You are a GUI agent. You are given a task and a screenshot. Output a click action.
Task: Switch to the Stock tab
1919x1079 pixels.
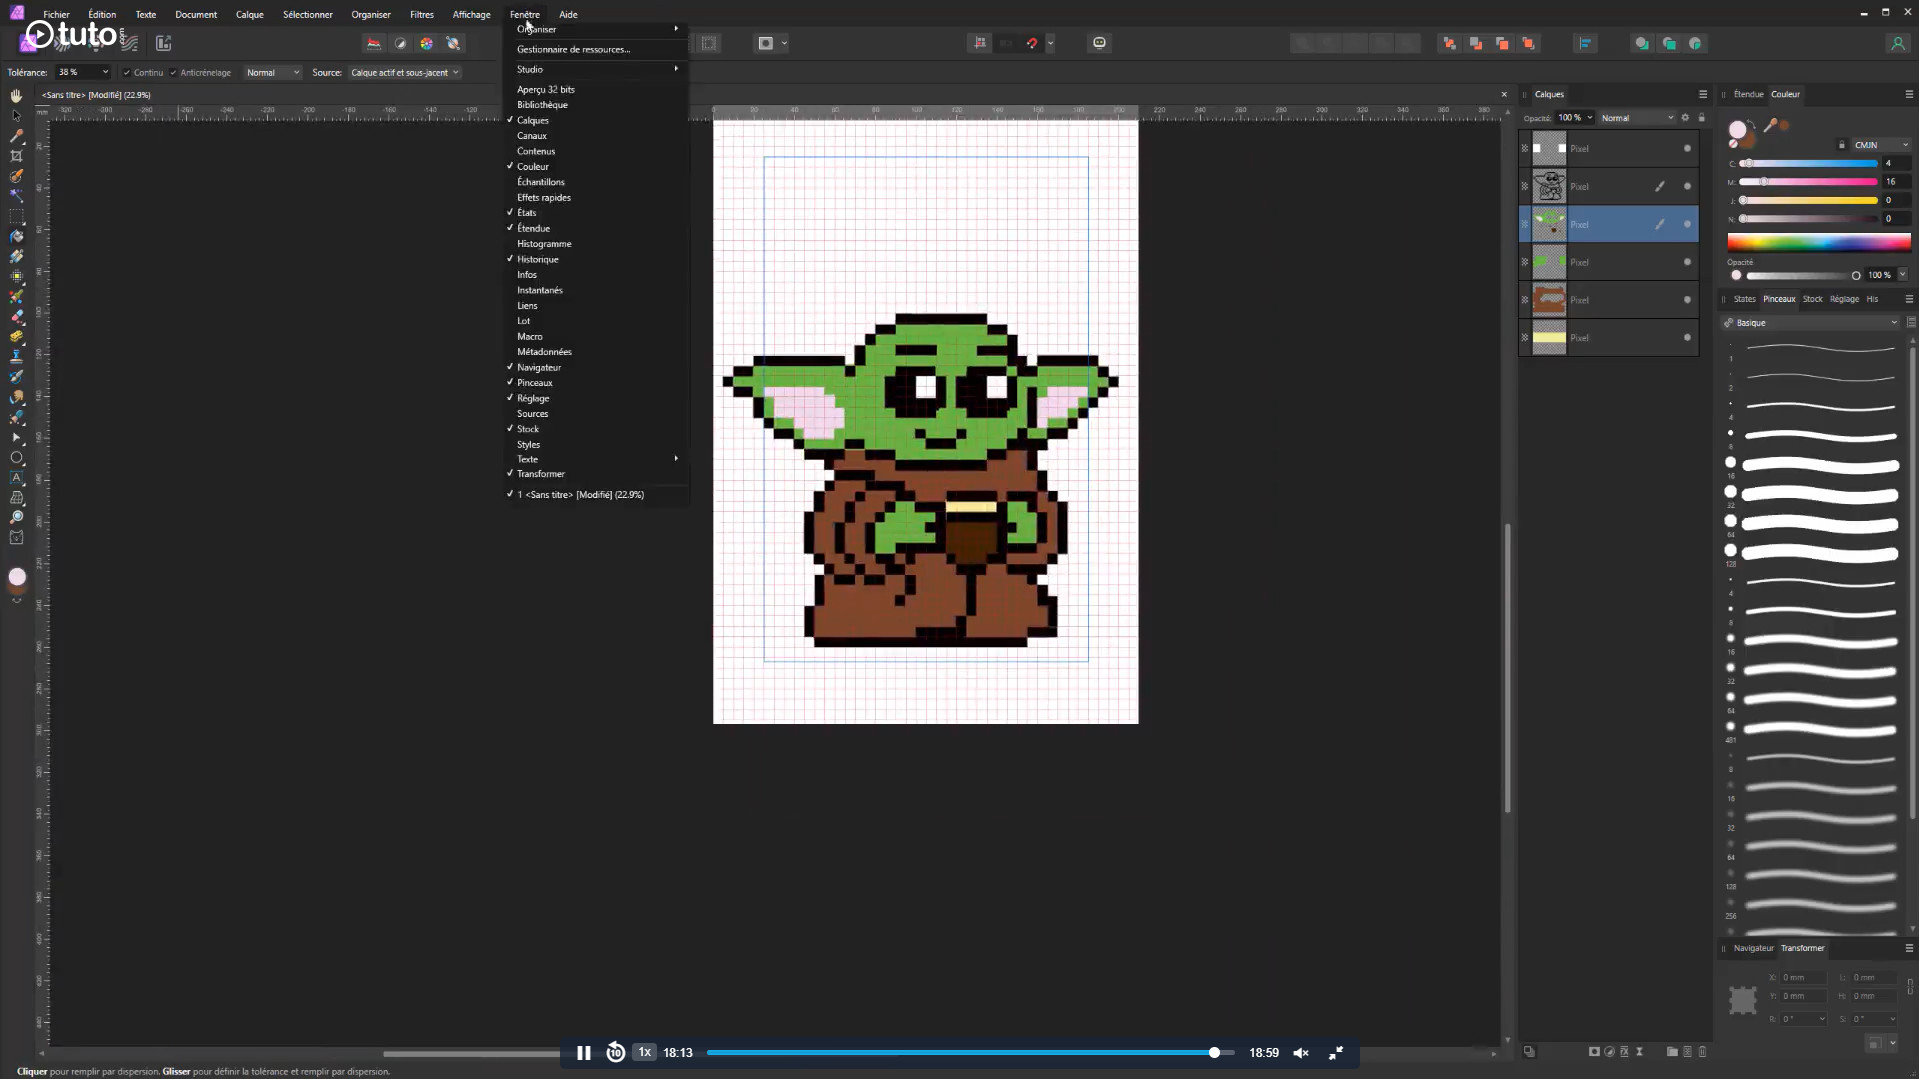pos(1812,299)
